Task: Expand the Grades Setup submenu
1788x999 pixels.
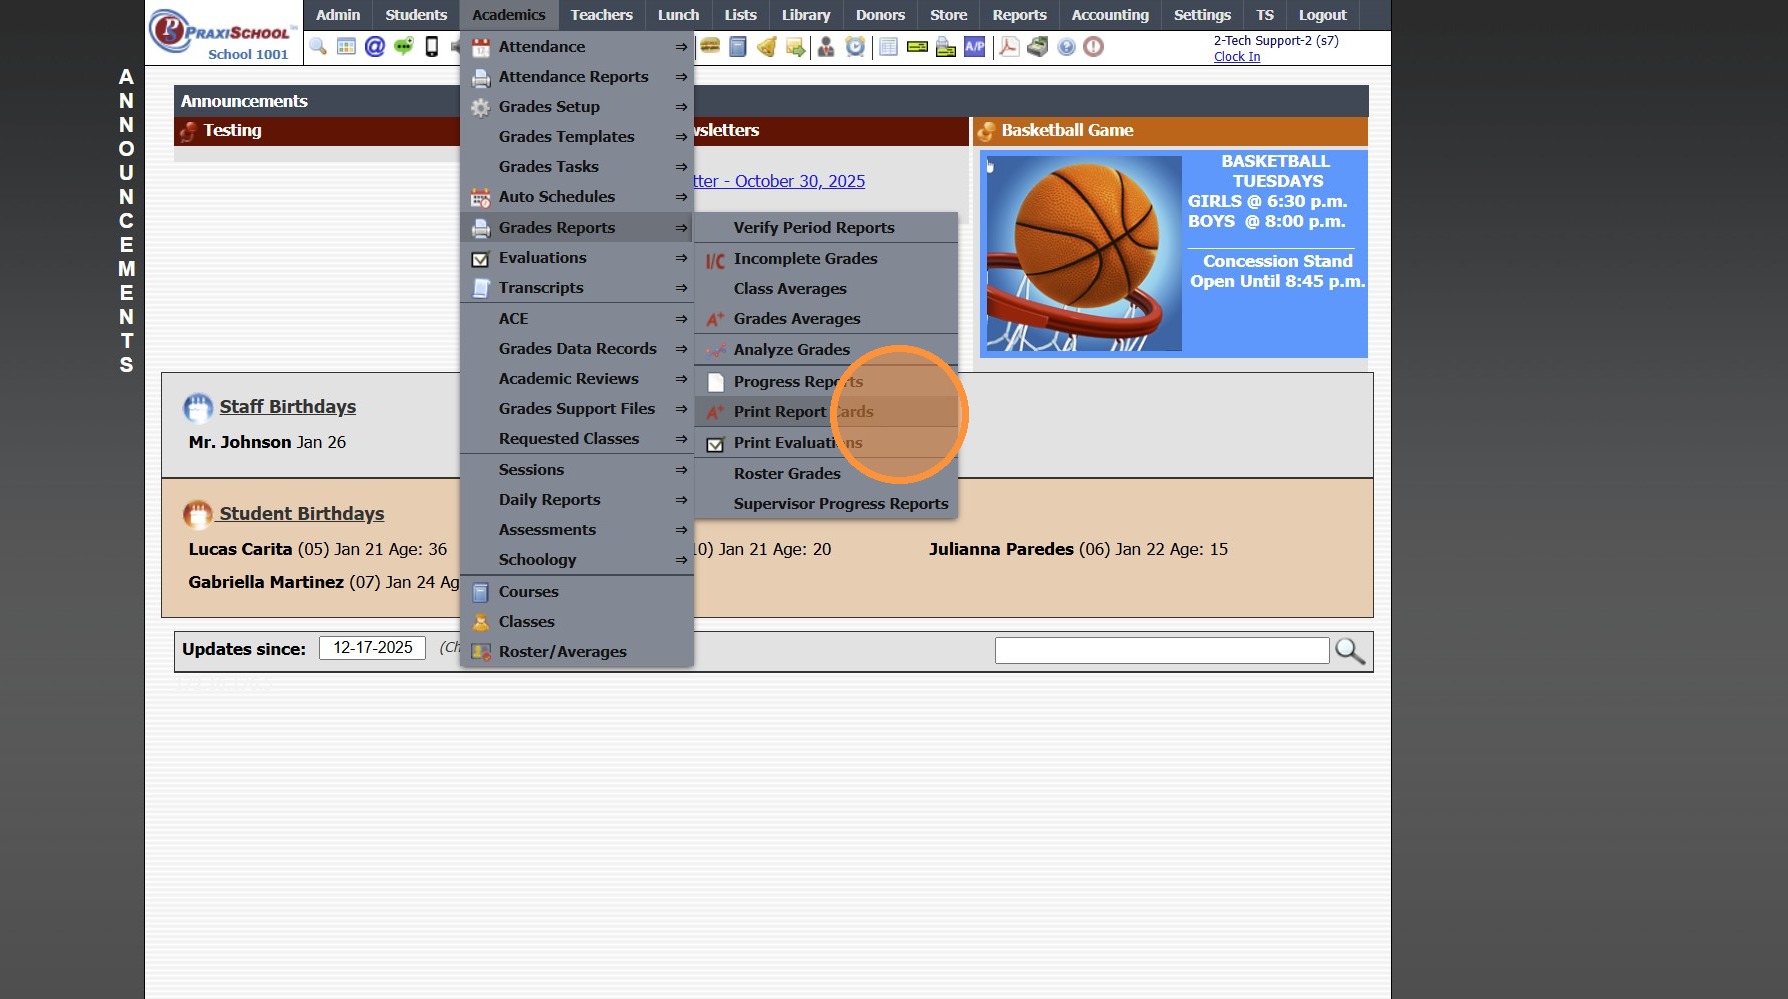Action: point(577,107)
